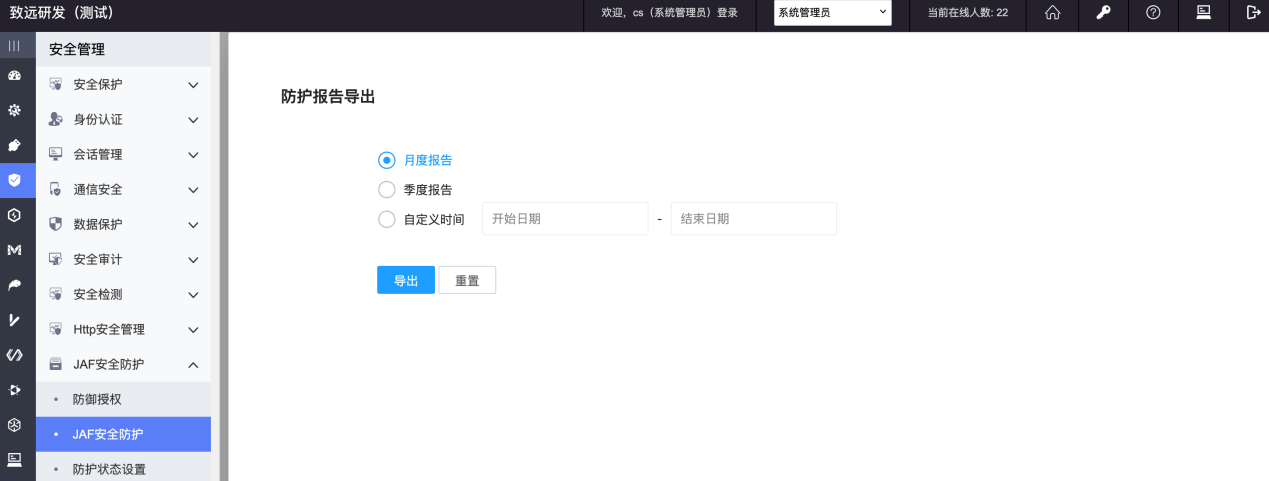Open the 防护状态设置 submenu item
This screenshot has height=481, width=1269.
(x=109, y=469)
